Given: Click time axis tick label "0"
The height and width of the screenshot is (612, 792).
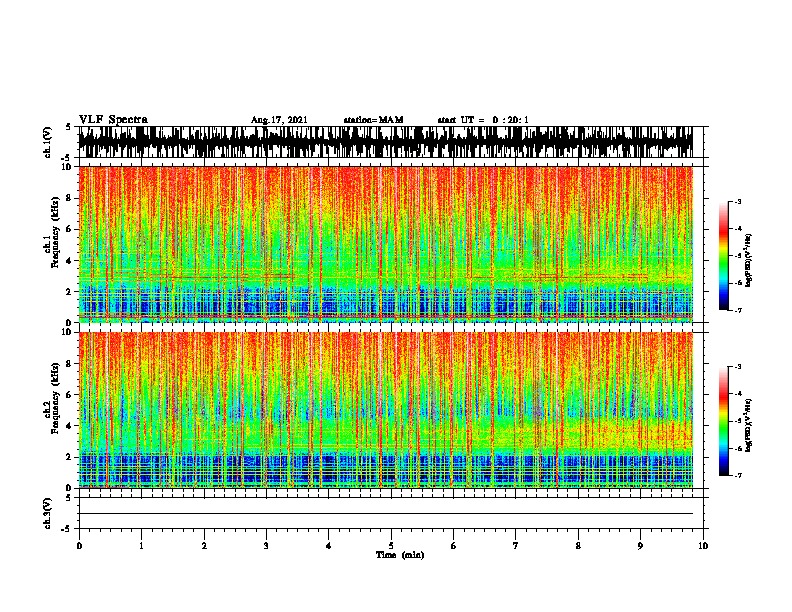Looking at the screenshot, I should coord(79,546).
